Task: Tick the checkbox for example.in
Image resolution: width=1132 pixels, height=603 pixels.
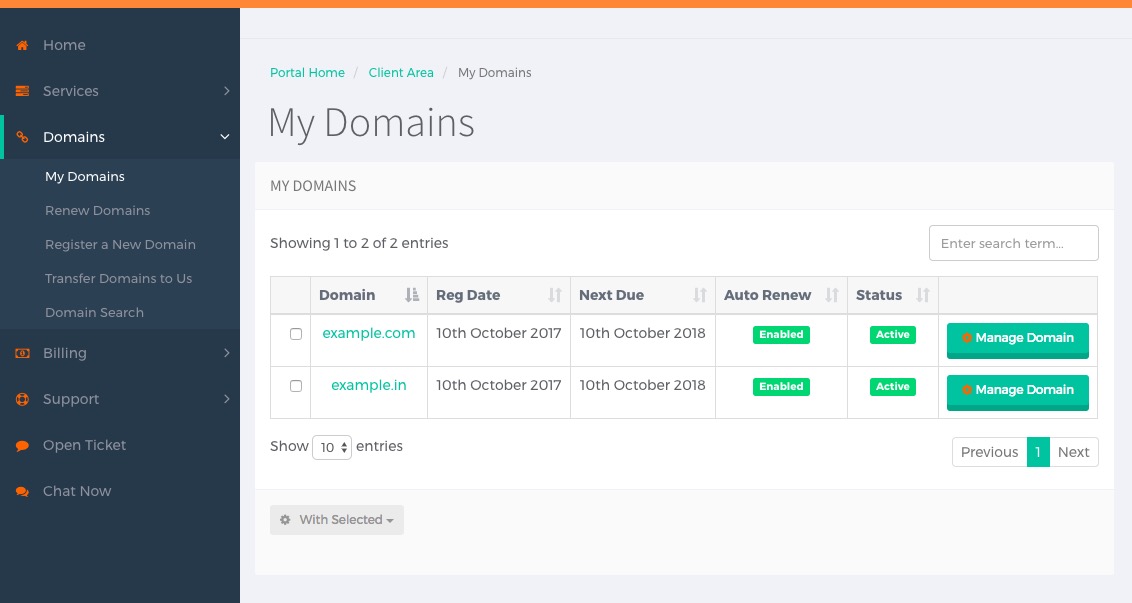Action: [296, 386]
